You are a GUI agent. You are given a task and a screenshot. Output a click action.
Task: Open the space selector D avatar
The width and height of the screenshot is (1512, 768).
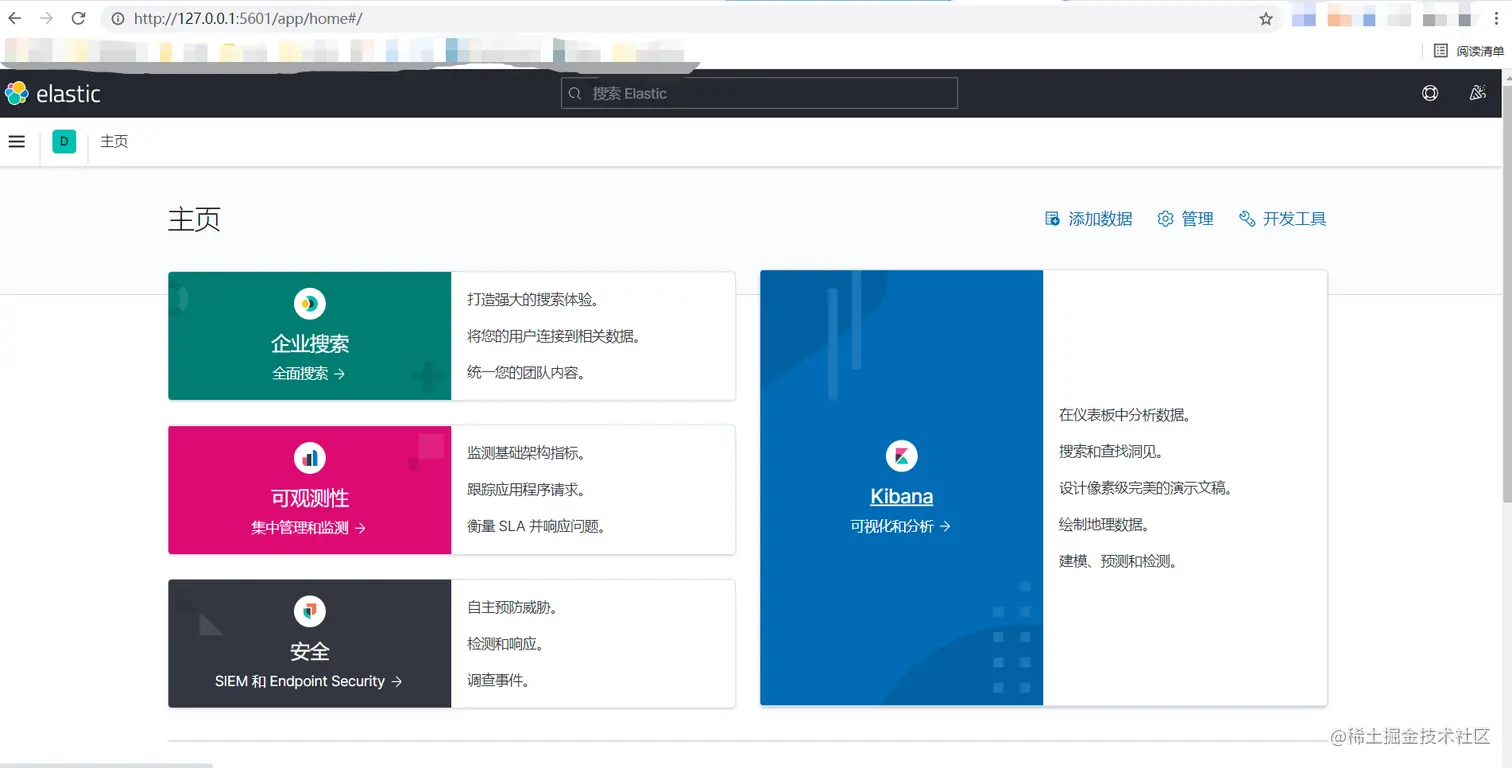64,141
